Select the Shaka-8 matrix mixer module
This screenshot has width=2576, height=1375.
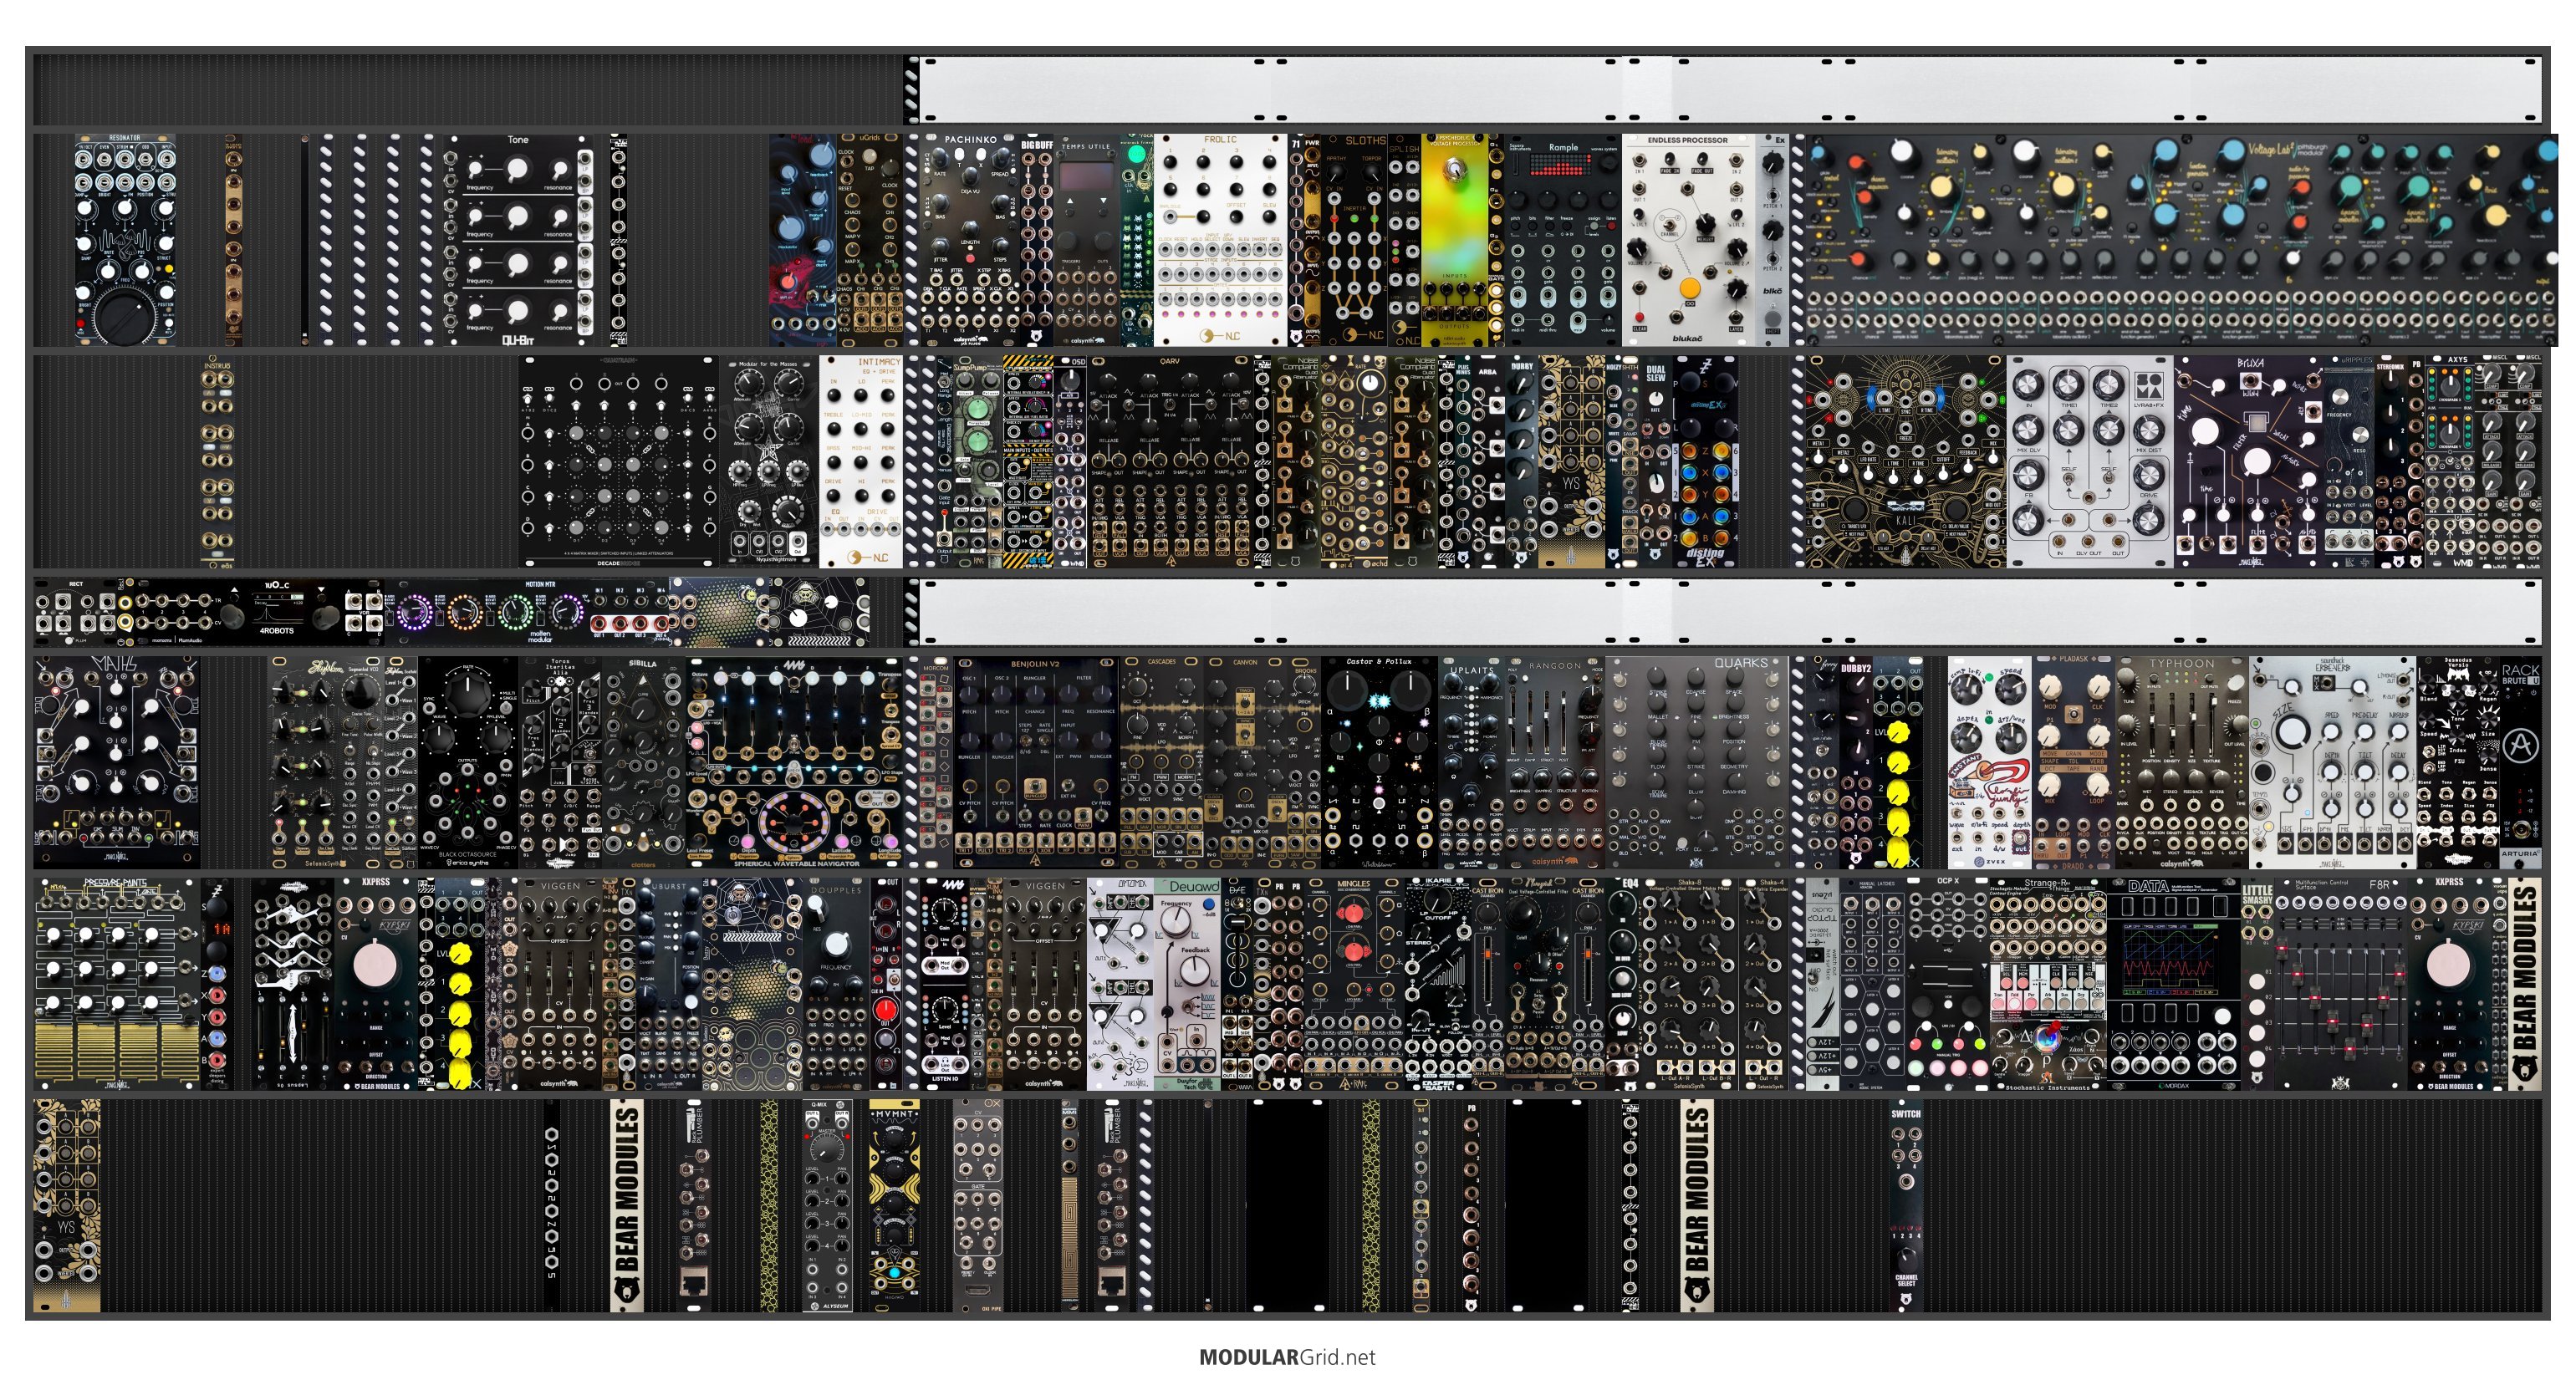click(1689, 984)
